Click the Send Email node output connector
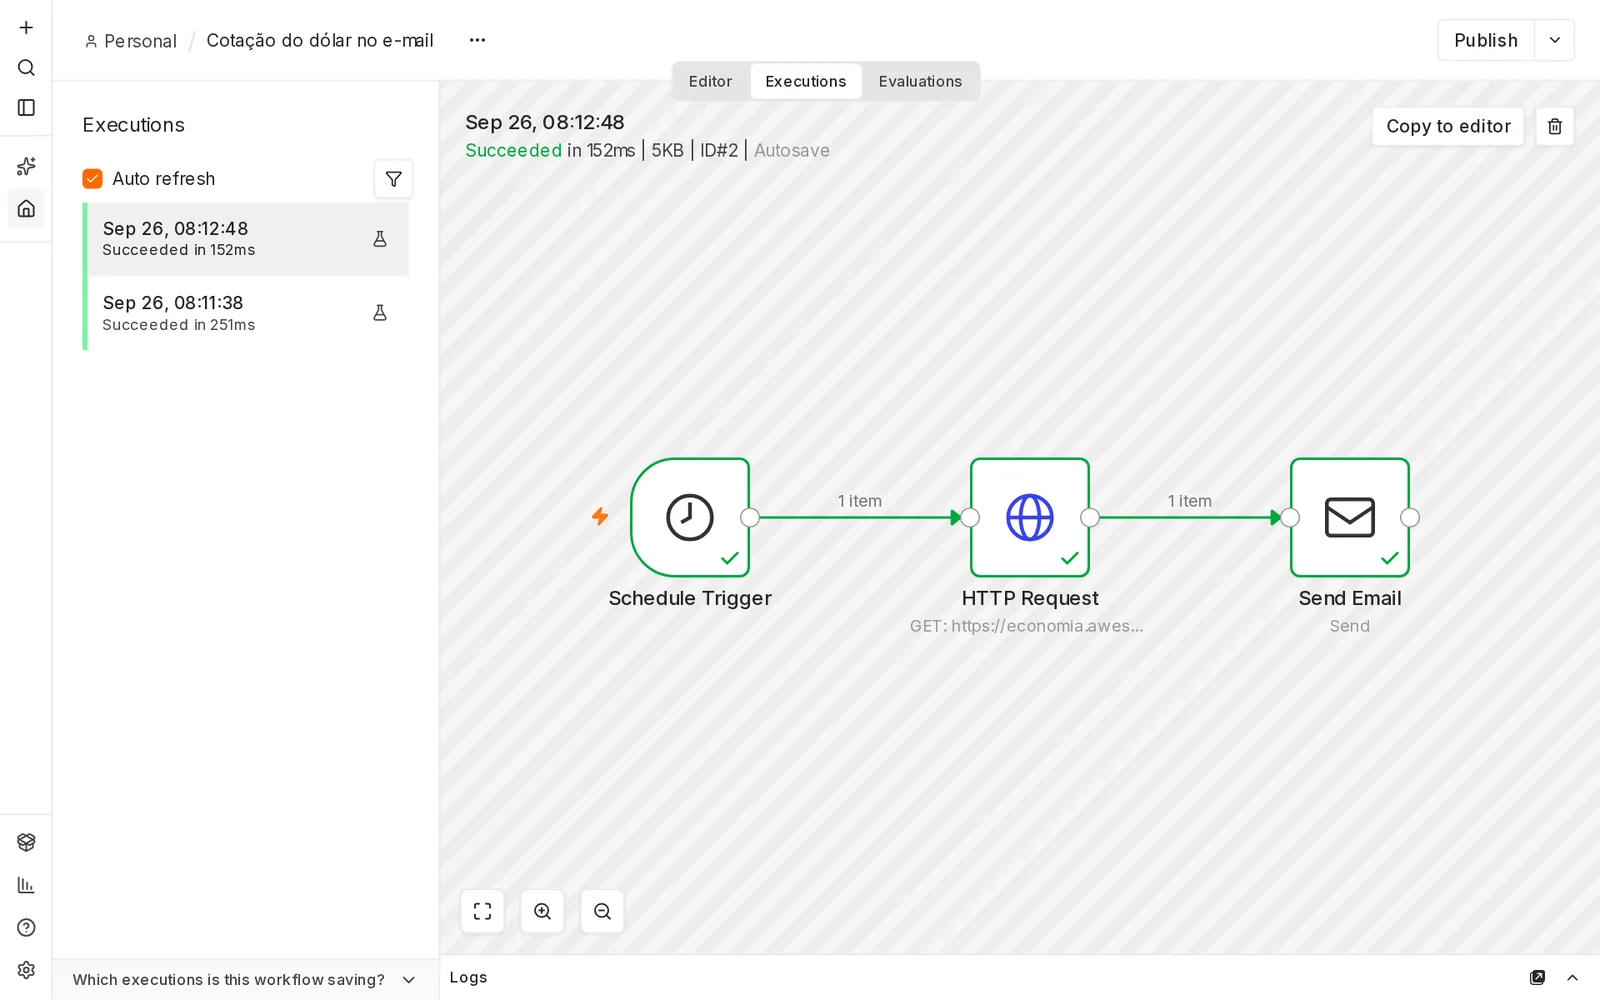This screenshot has width=1600, height=1000. pyautogui.click(x=1410, y=517)
